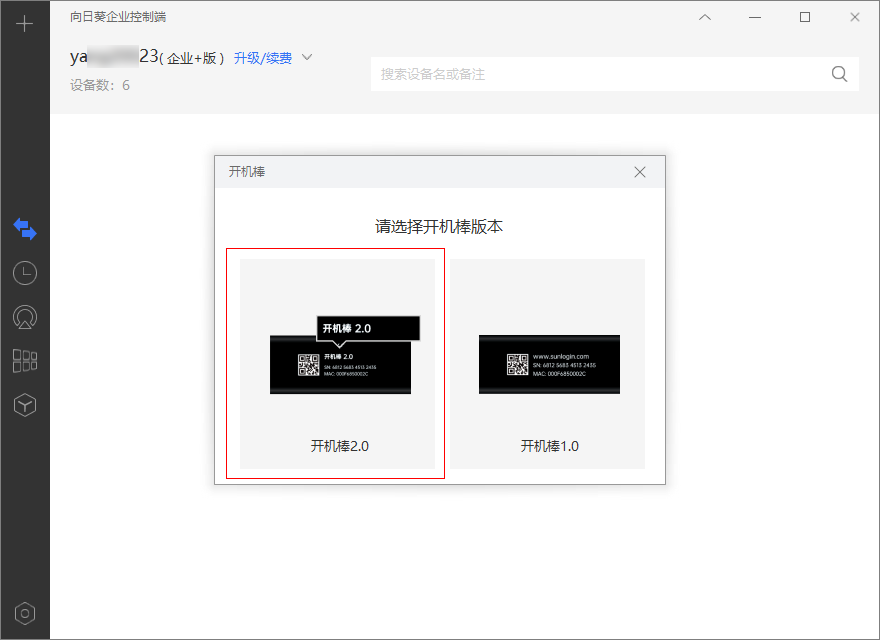Maximize the main window
The image size is (880, 640).
point(805,17)
